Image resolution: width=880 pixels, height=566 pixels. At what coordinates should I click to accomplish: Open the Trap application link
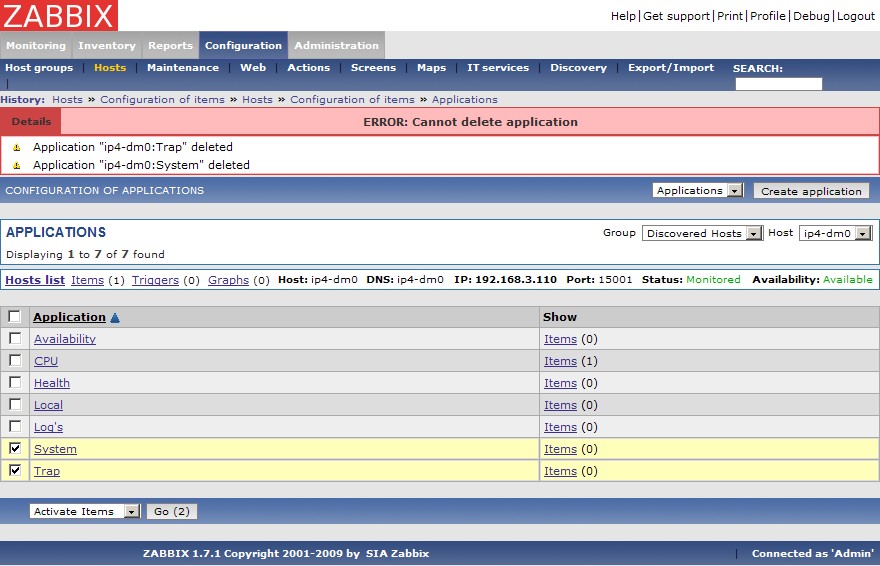point(47,471)
